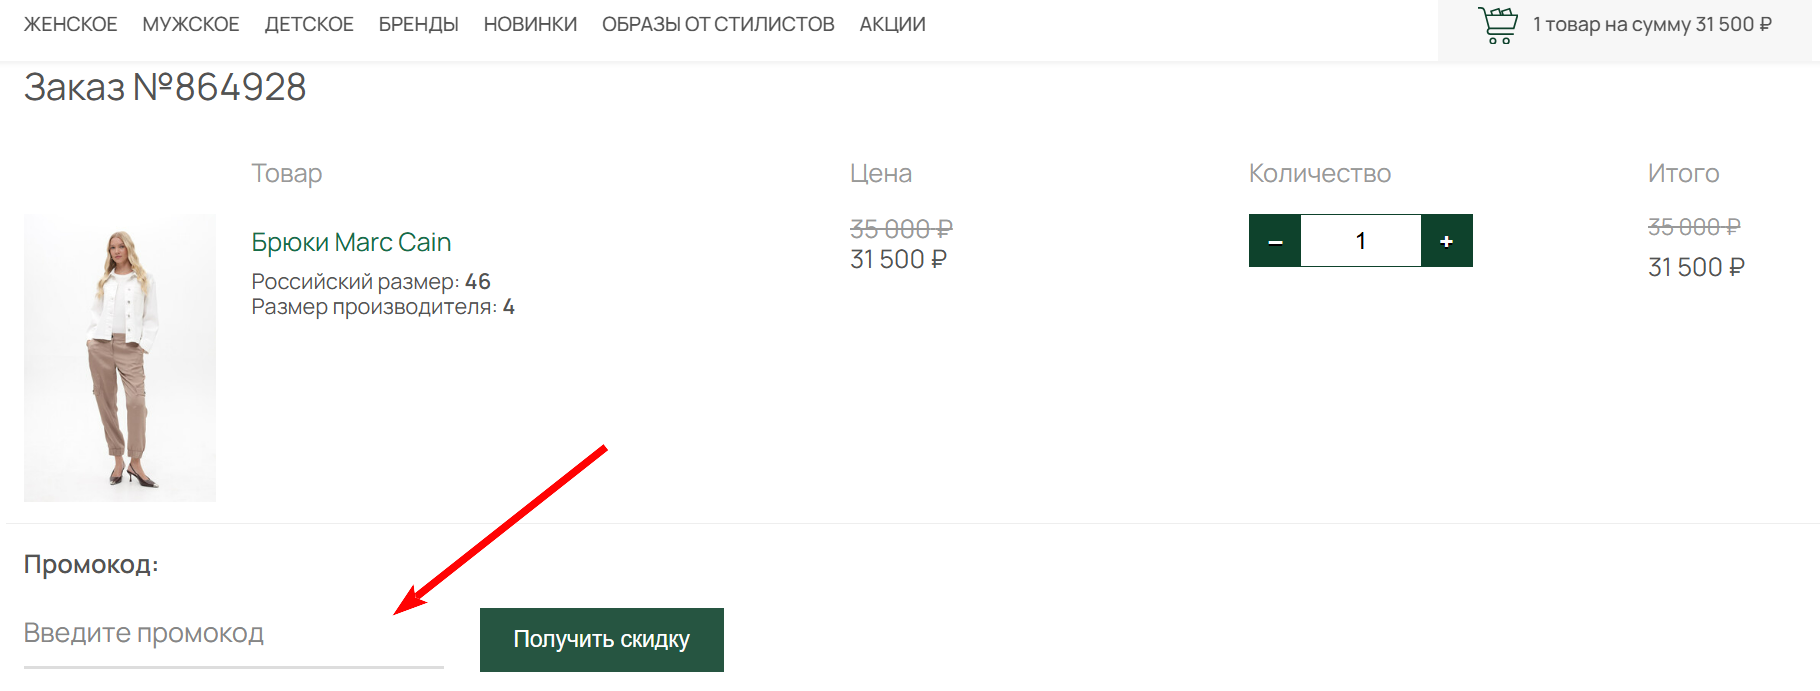The image size is (1820, 691).
Task: Increase quantity with the plus button
Action: (1446, 241)
